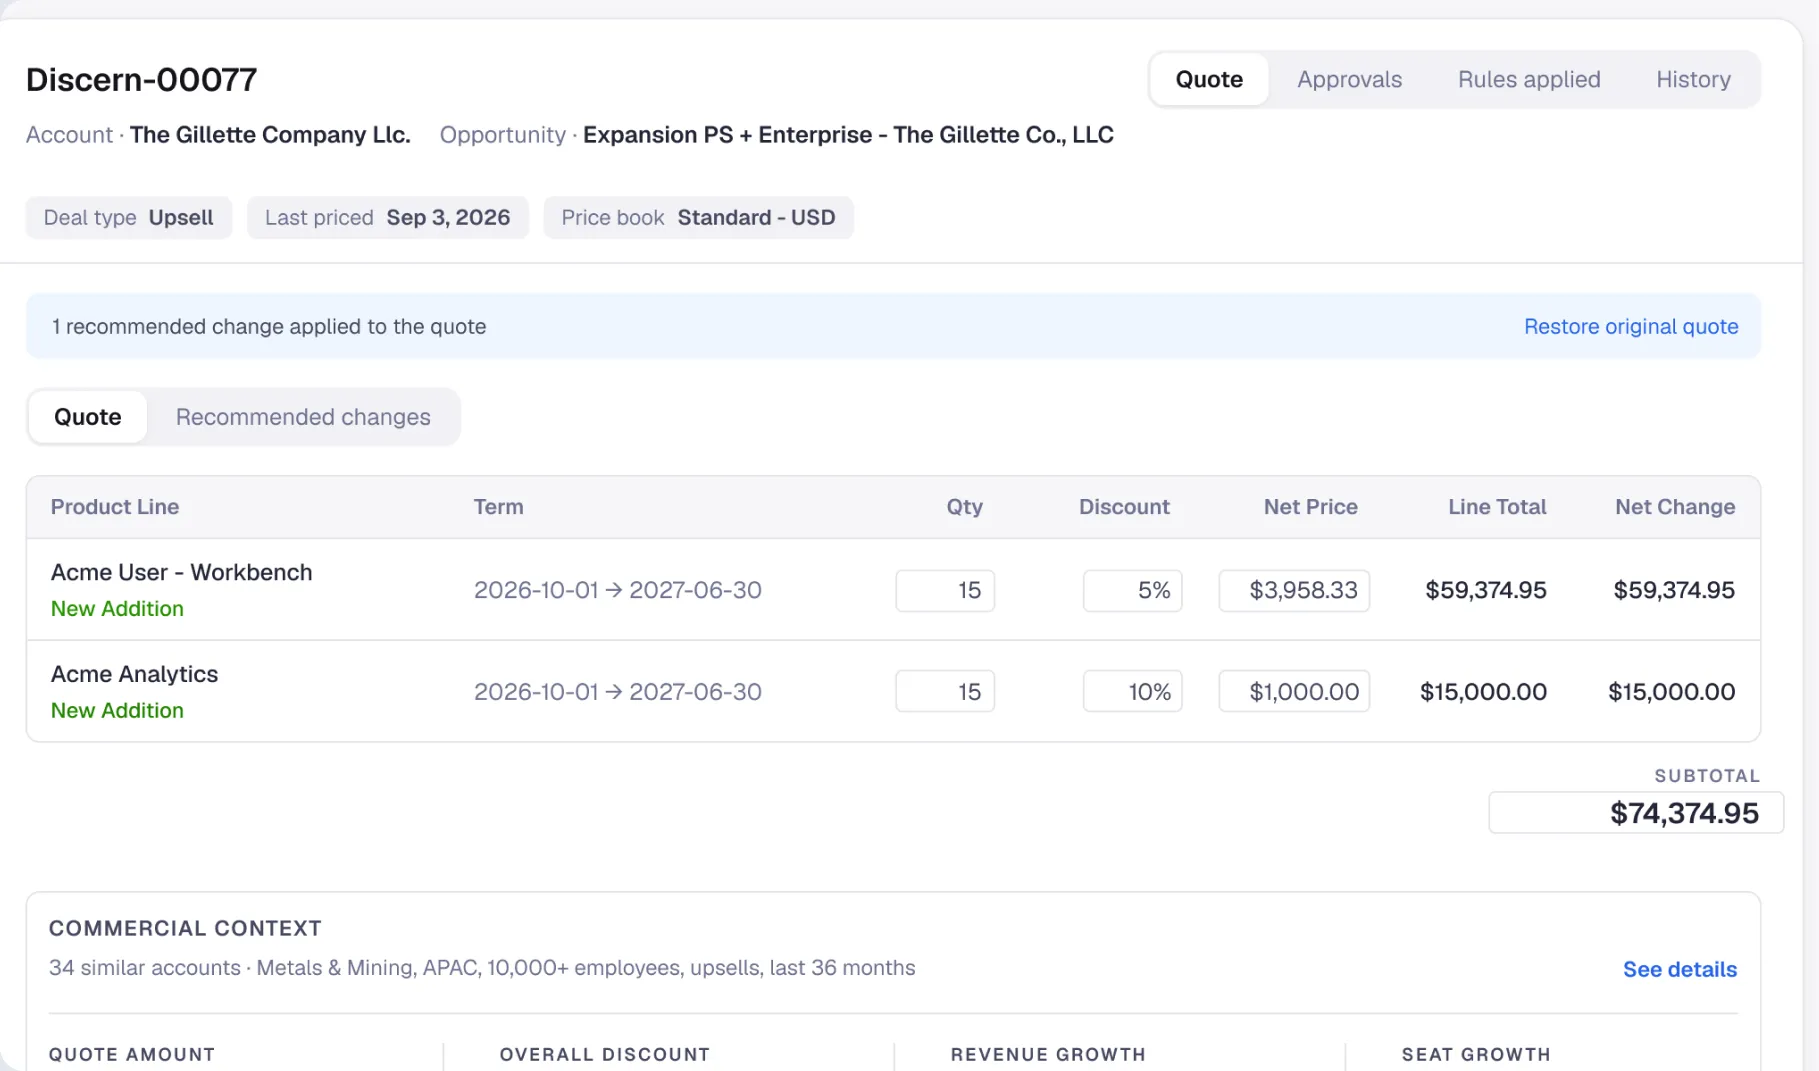The width and height of the screenshot is (1819, 1071).
Task: Click the Net Change column header
Action: coord(1675,507)
